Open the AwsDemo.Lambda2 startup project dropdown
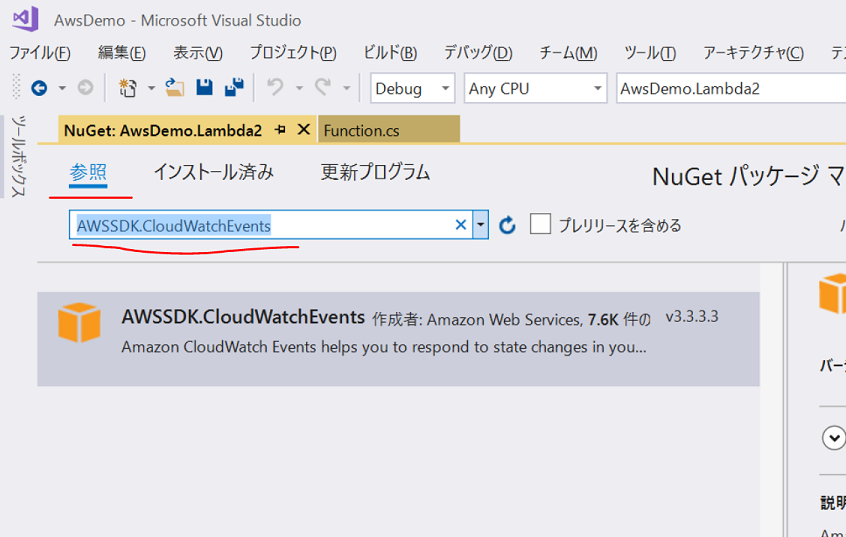846x537 pixels. pyautogui.click(x=731, y=88)
